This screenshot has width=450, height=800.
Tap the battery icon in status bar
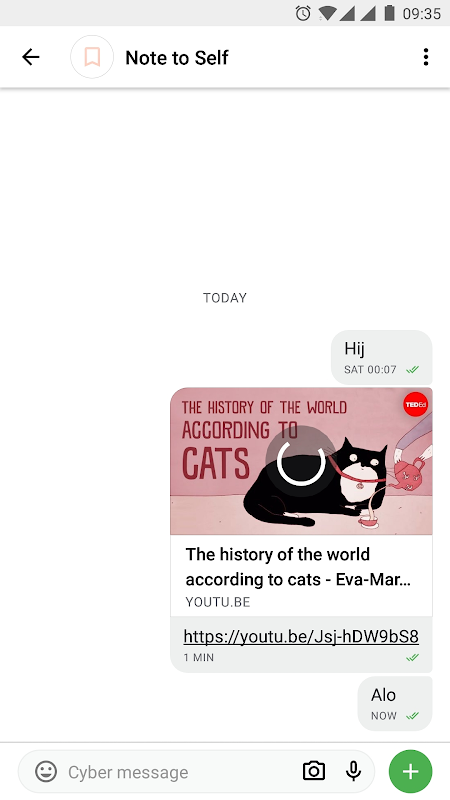pyautogui.click(x=389, y=13)
